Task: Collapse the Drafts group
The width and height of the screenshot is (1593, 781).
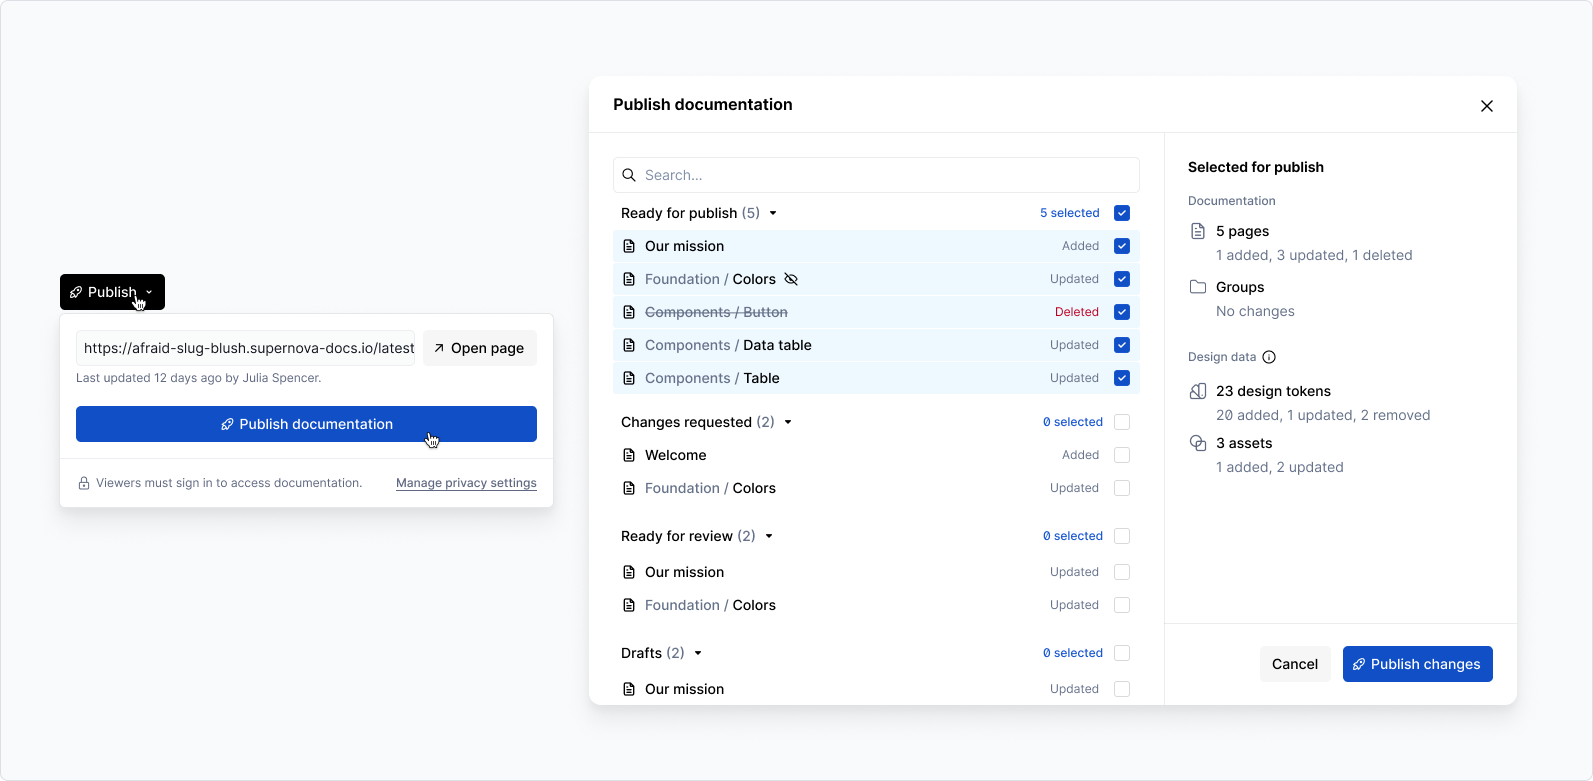Action: pos(698,653)
